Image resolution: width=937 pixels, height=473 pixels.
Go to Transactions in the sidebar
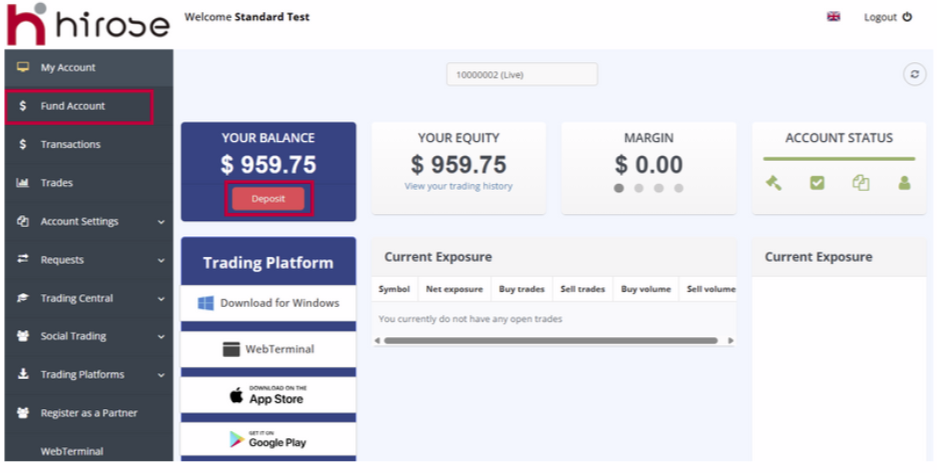point(70,144)
